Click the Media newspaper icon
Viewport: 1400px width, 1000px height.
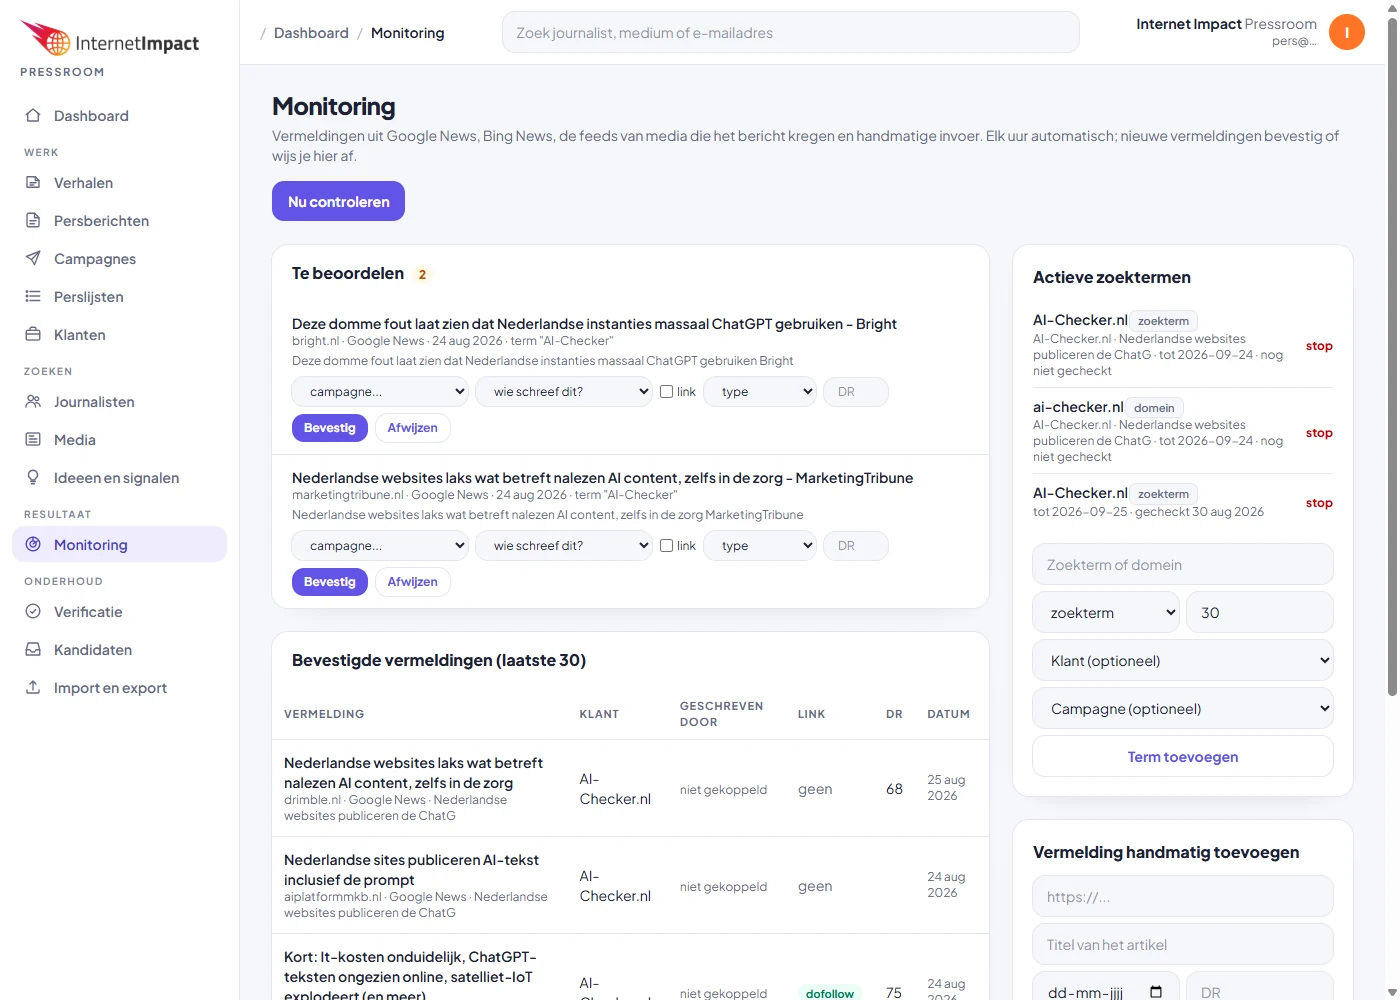pyautogui.click(x=33, y=439)
